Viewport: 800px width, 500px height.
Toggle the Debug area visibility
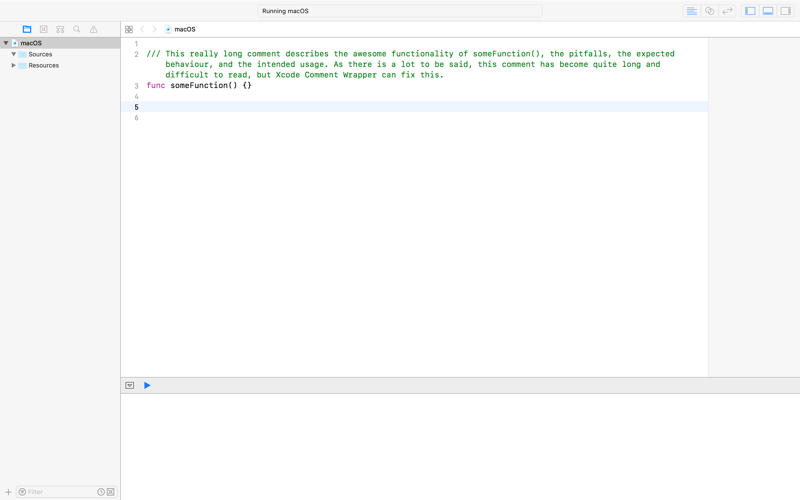(768, 11)
